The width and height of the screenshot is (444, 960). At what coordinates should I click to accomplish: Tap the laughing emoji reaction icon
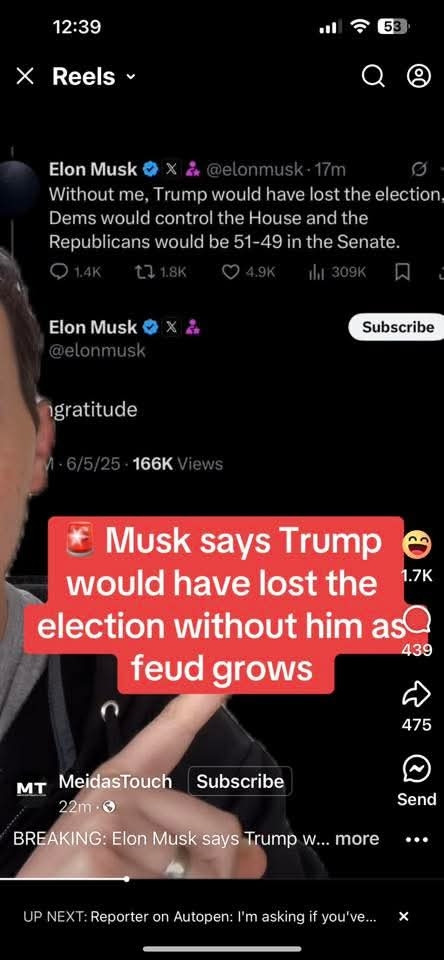pyautogui.click(x=417, y=544)
